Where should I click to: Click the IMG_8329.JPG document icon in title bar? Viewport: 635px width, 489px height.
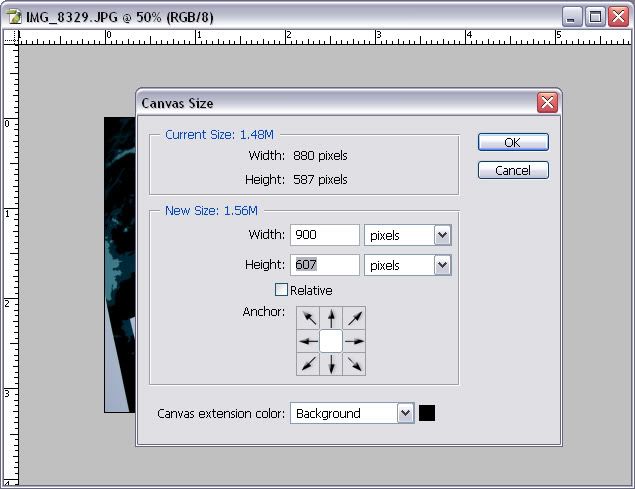tap(14, 17)
